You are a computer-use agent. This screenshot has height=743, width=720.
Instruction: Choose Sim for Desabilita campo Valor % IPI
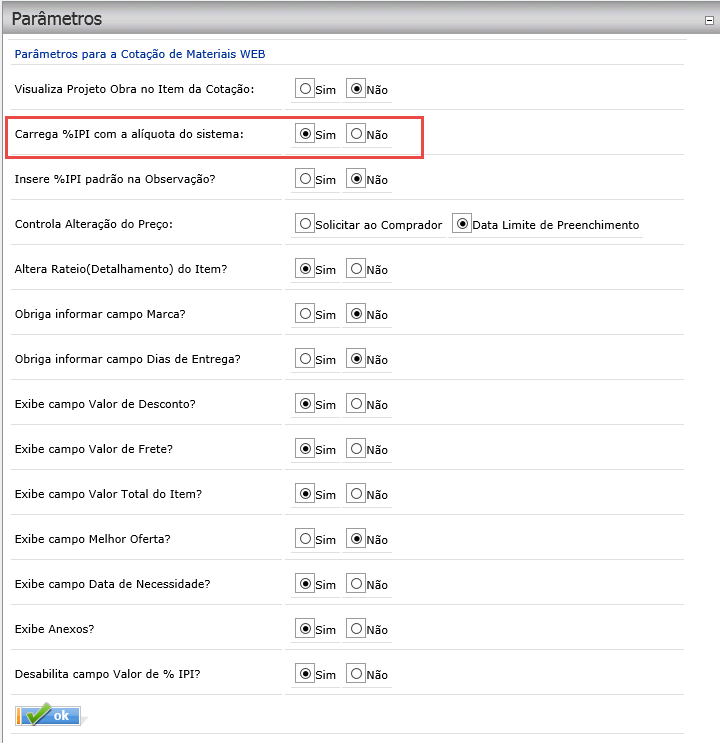tap(305, 674)
